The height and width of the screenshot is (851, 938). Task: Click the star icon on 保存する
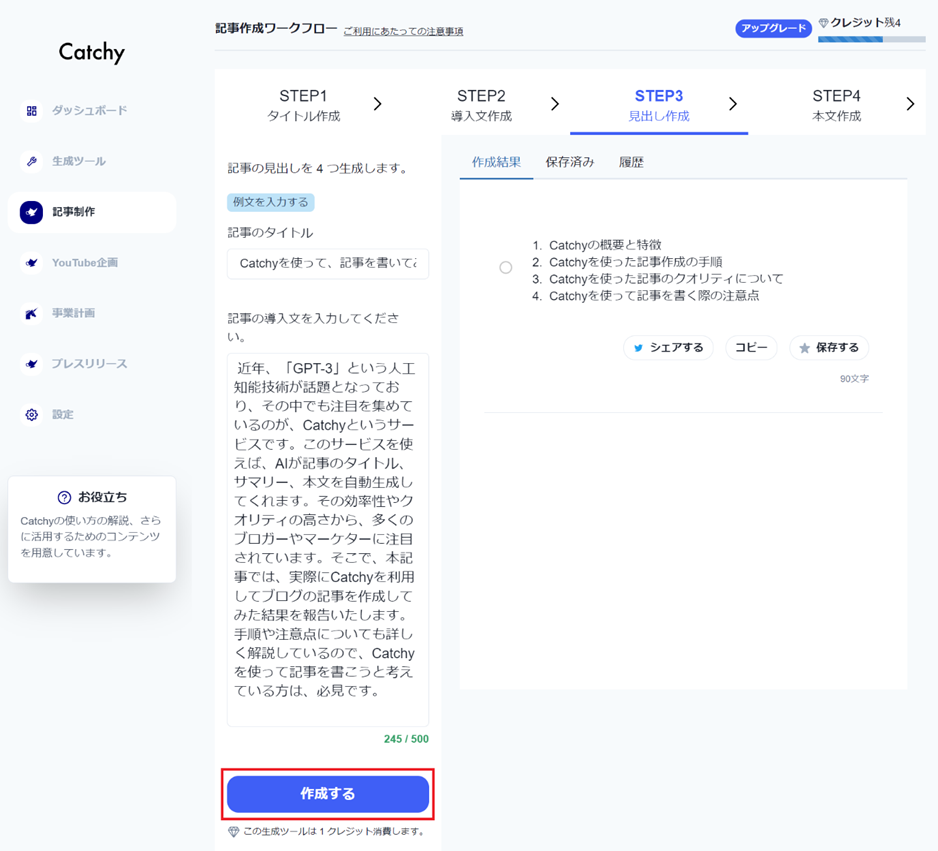[x=805, y=348]
